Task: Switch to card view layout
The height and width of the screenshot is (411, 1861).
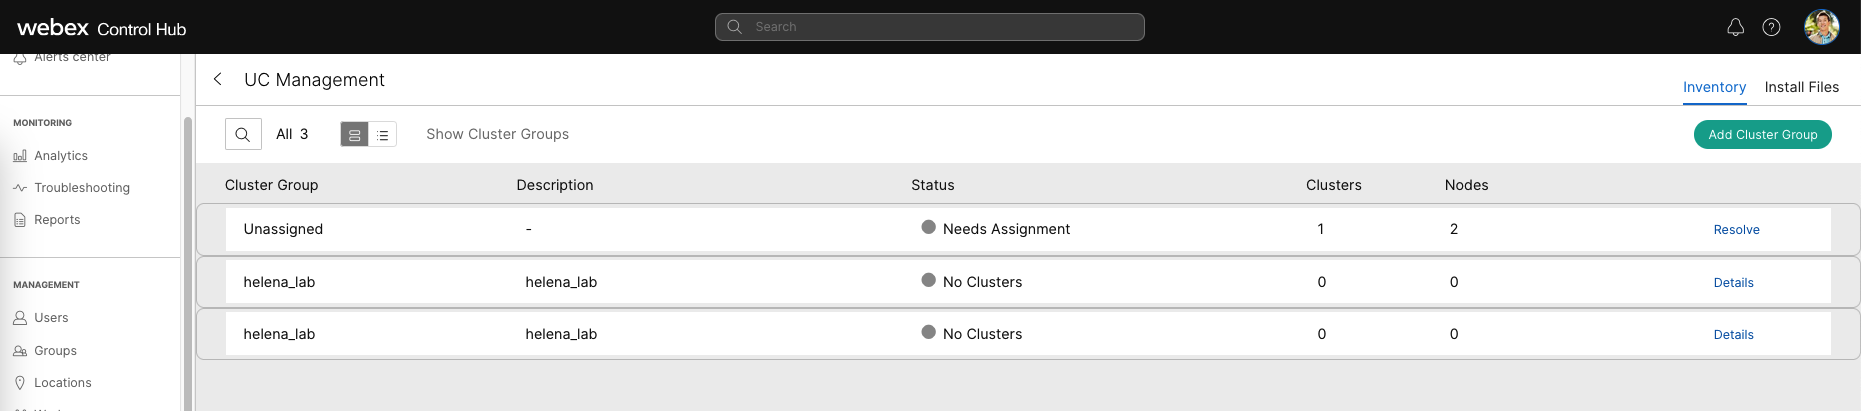Action: (355, 134)
